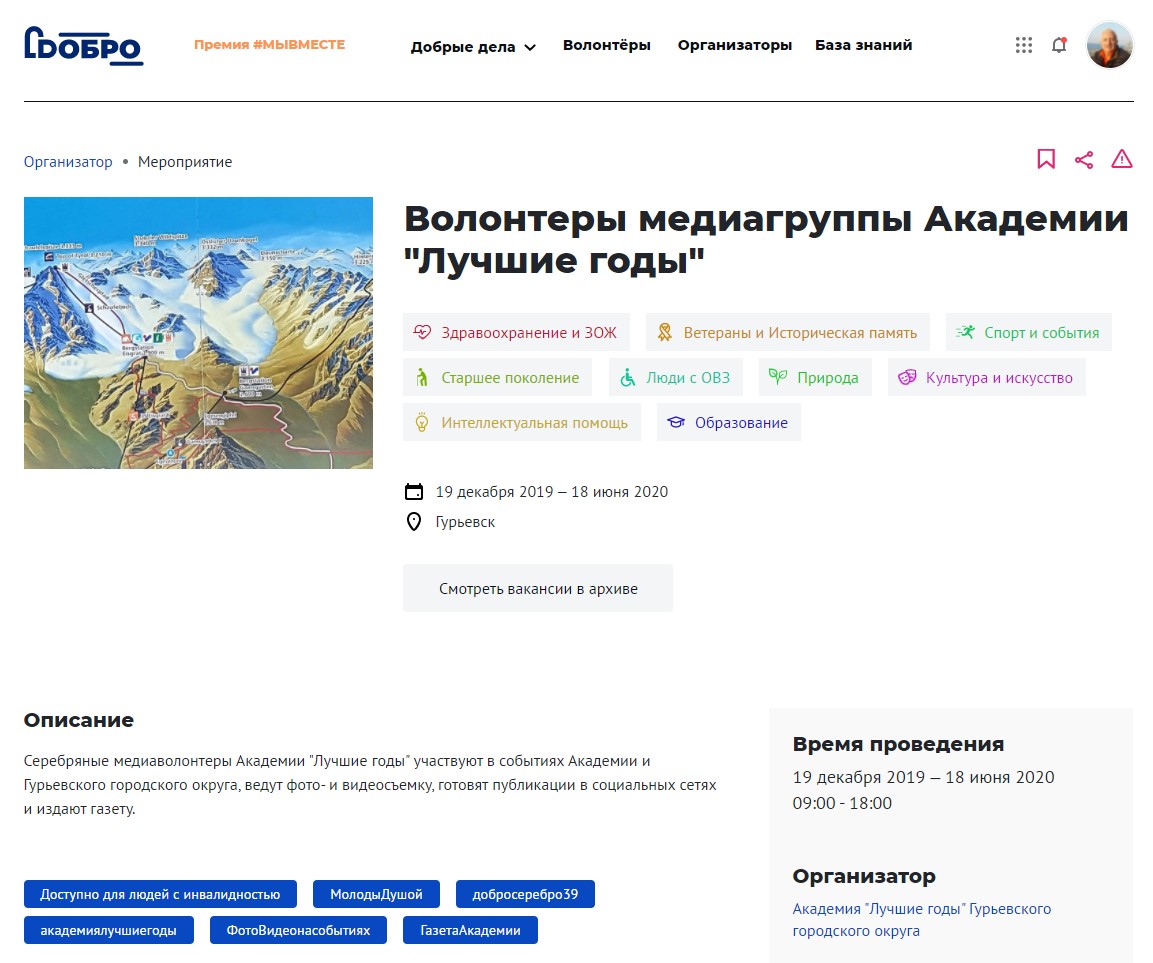1153x963 pixels.
Task: Click the Гурьевск location text
Action: 465,522
